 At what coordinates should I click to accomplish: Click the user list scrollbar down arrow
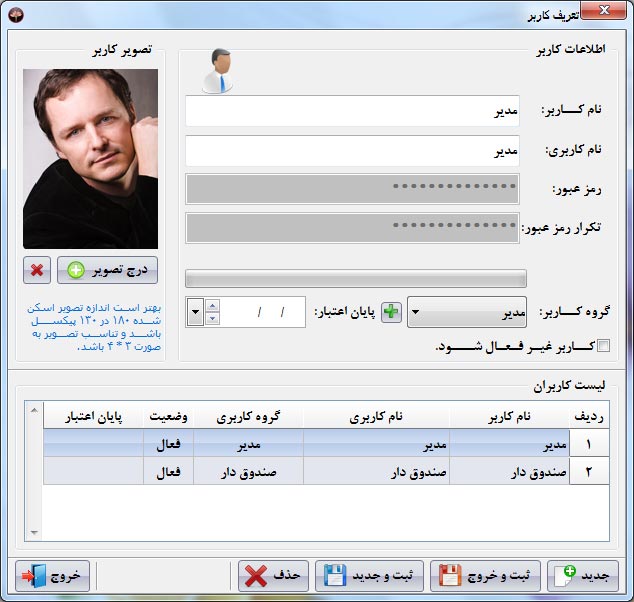34,532
